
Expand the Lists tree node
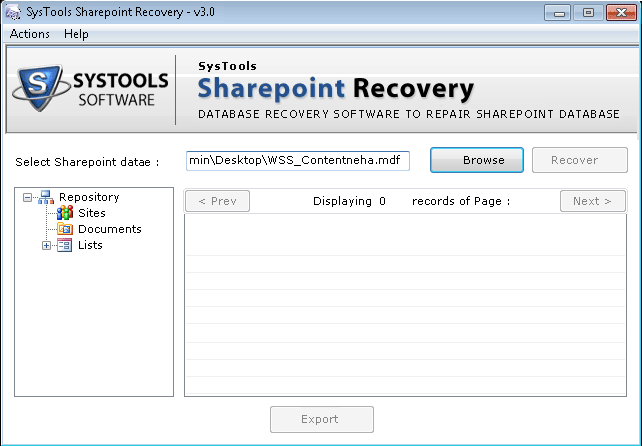pyautogui.click(x=46, y=246)
